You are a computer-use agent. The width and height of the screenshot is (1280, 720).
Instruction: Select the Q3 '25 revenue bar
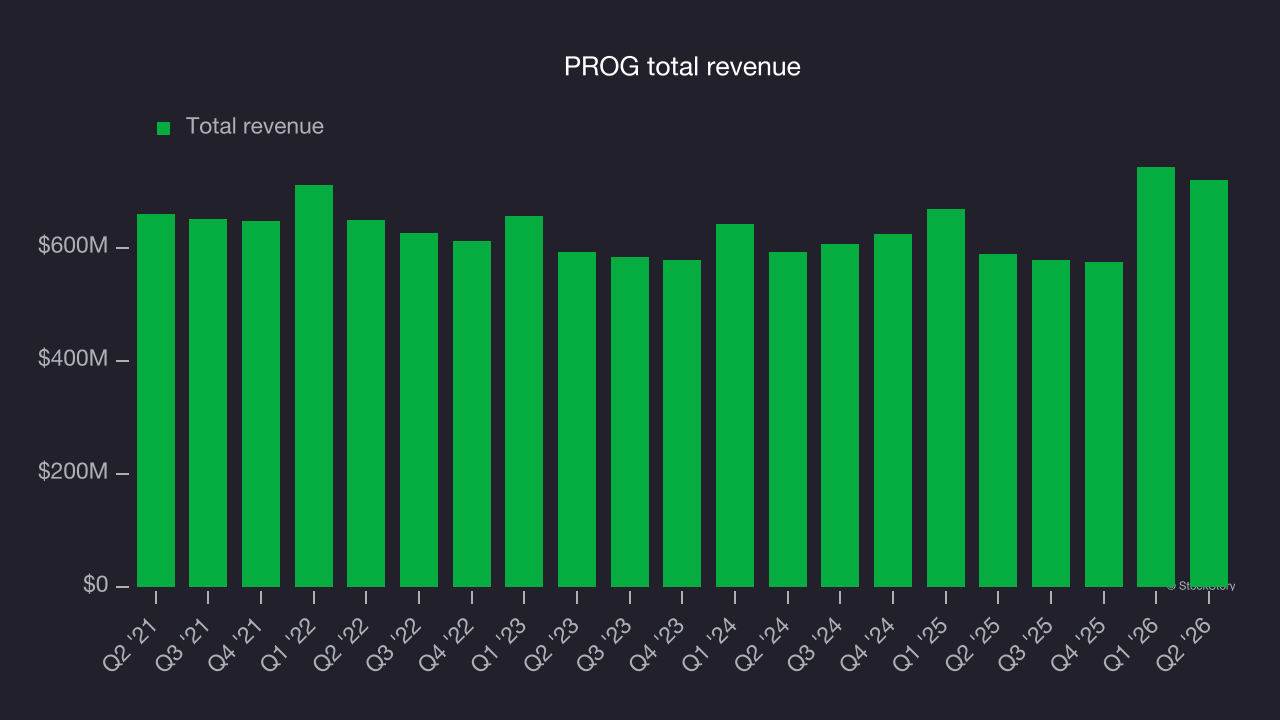(1051, 423)
